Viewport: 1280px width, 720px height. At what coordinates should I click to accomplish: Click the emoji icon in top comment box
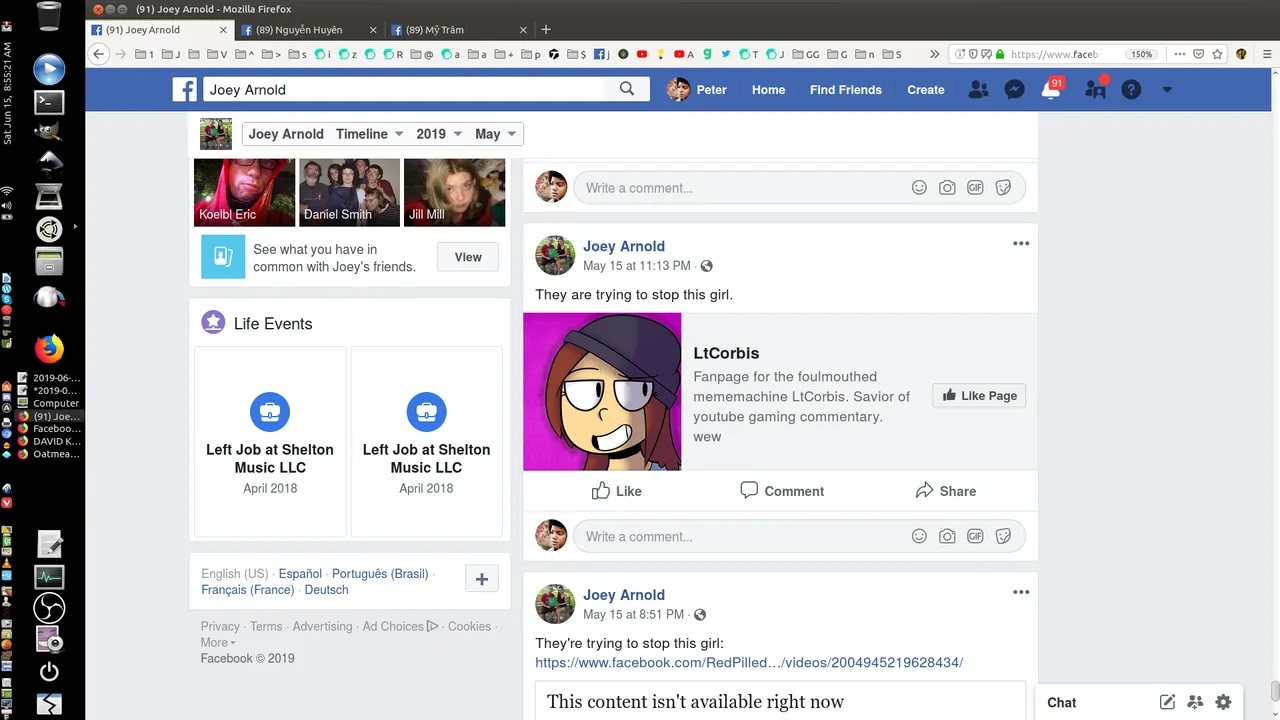pos(919,188)
